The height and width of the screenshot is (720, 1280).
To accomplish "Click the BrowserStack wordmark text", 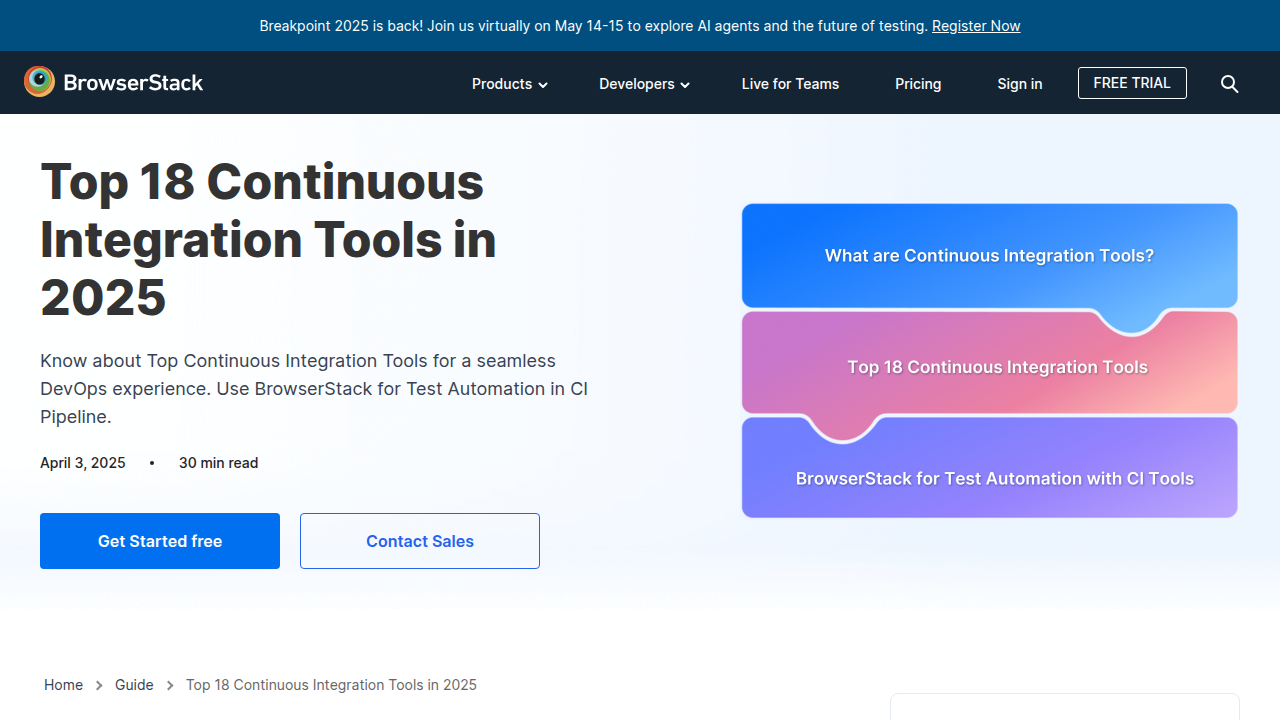I will (x=133, y=83).
